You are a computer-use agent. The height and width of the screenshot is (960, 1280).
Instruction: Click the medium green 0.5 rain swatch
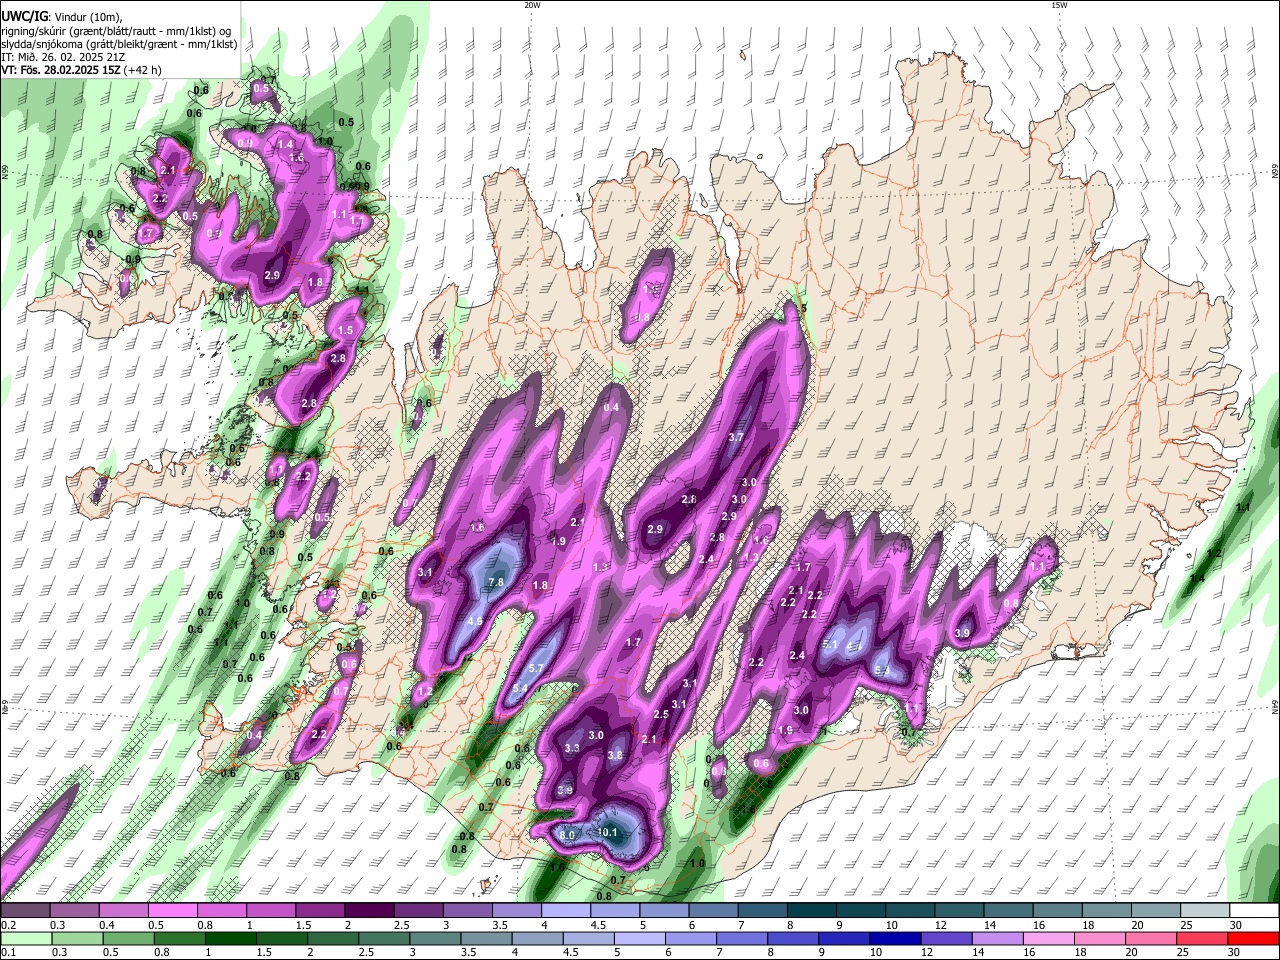pyautogui.click(x=128, y=938)
